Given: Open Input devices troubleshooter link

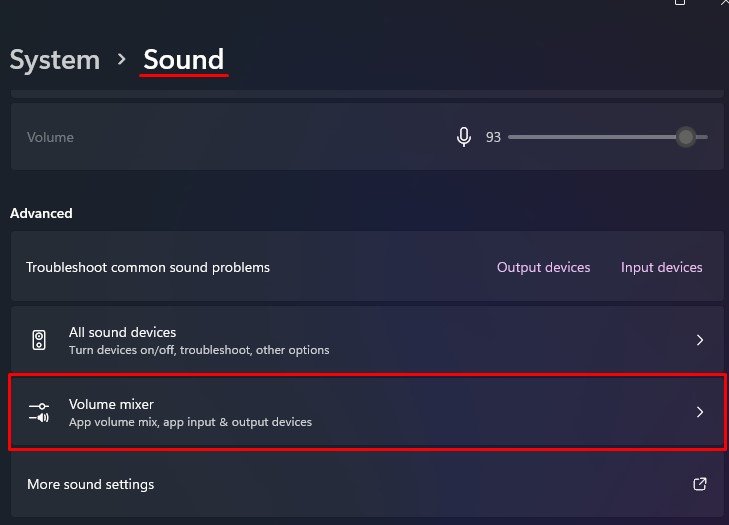Looking at the screenshot, I should (x=662, y=267).
